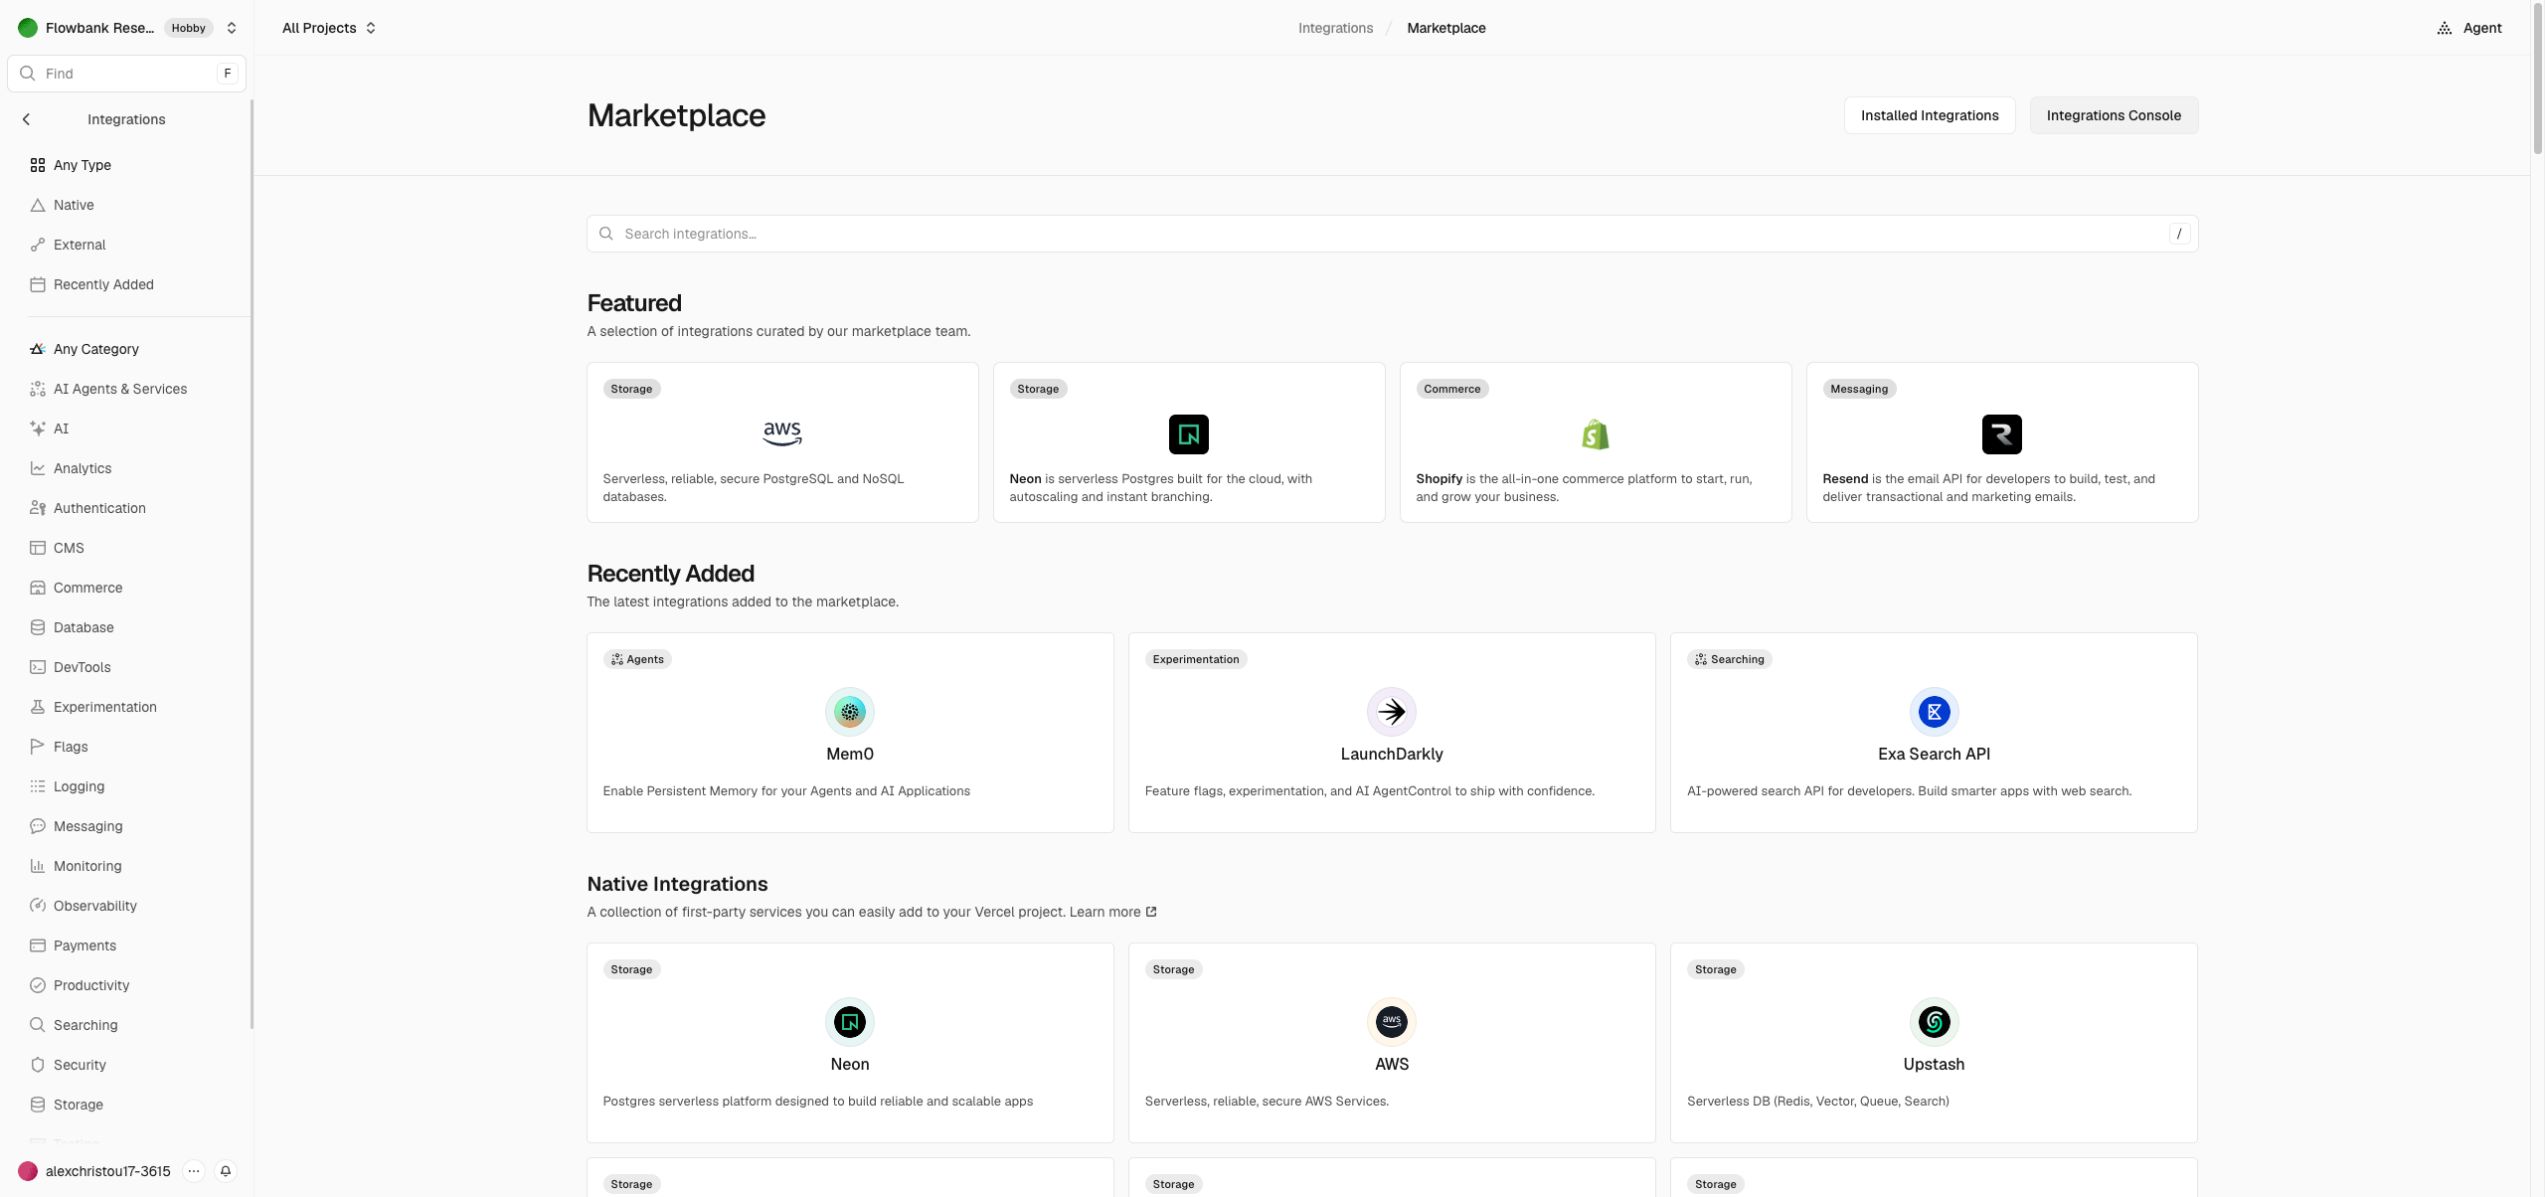Click the Security shield icon
Screen dimensions: 2545x1197
tap(37, 1065)
